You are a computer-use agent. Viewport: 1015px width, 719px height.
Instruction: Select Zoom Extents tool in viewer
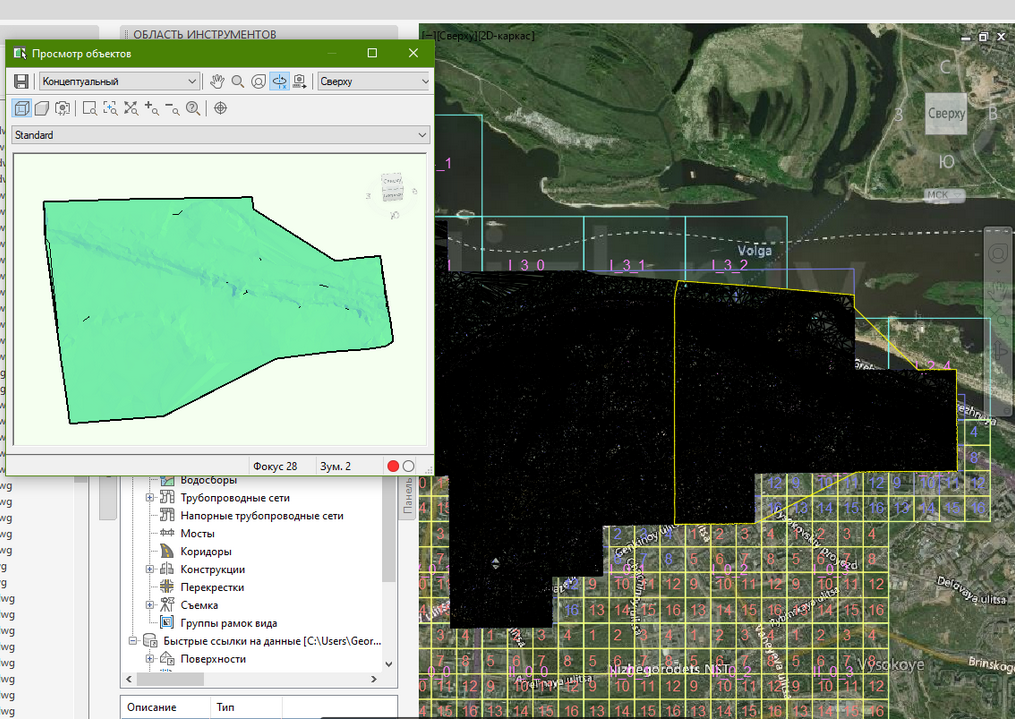[131, 108]
